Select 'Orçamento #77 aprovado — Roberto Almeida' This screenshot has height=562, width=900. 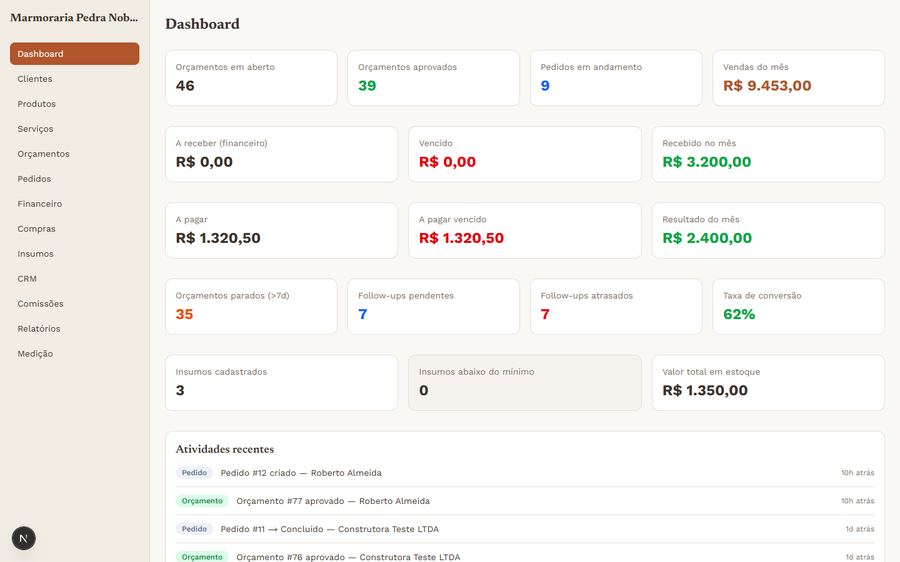click(x=333, y=501)
